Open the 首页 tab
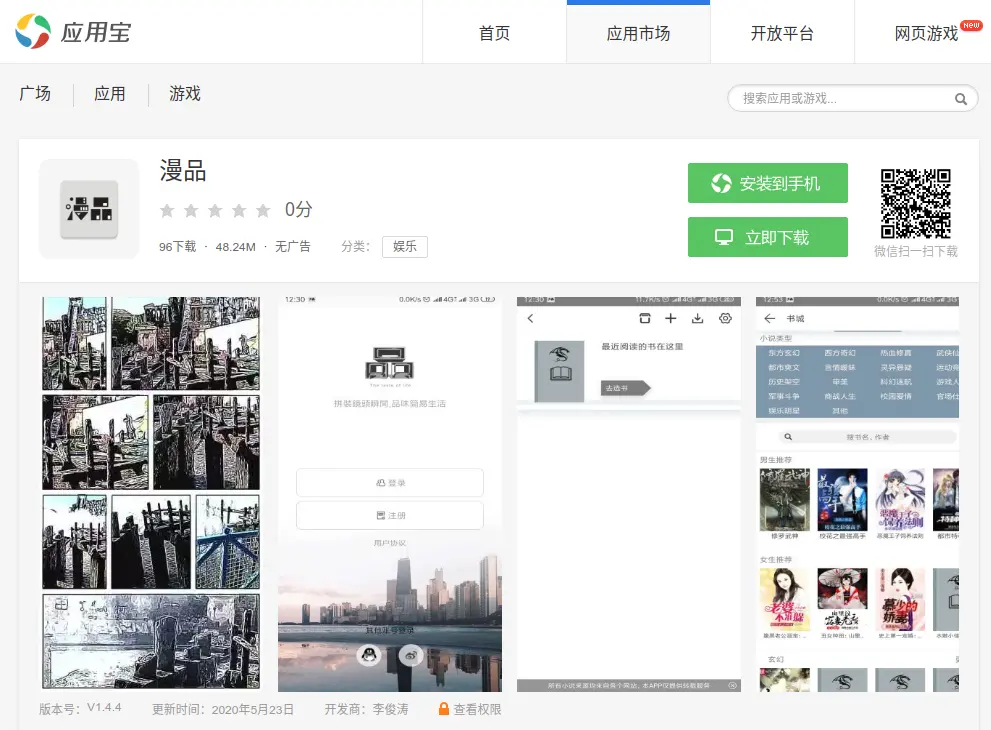 494,33
